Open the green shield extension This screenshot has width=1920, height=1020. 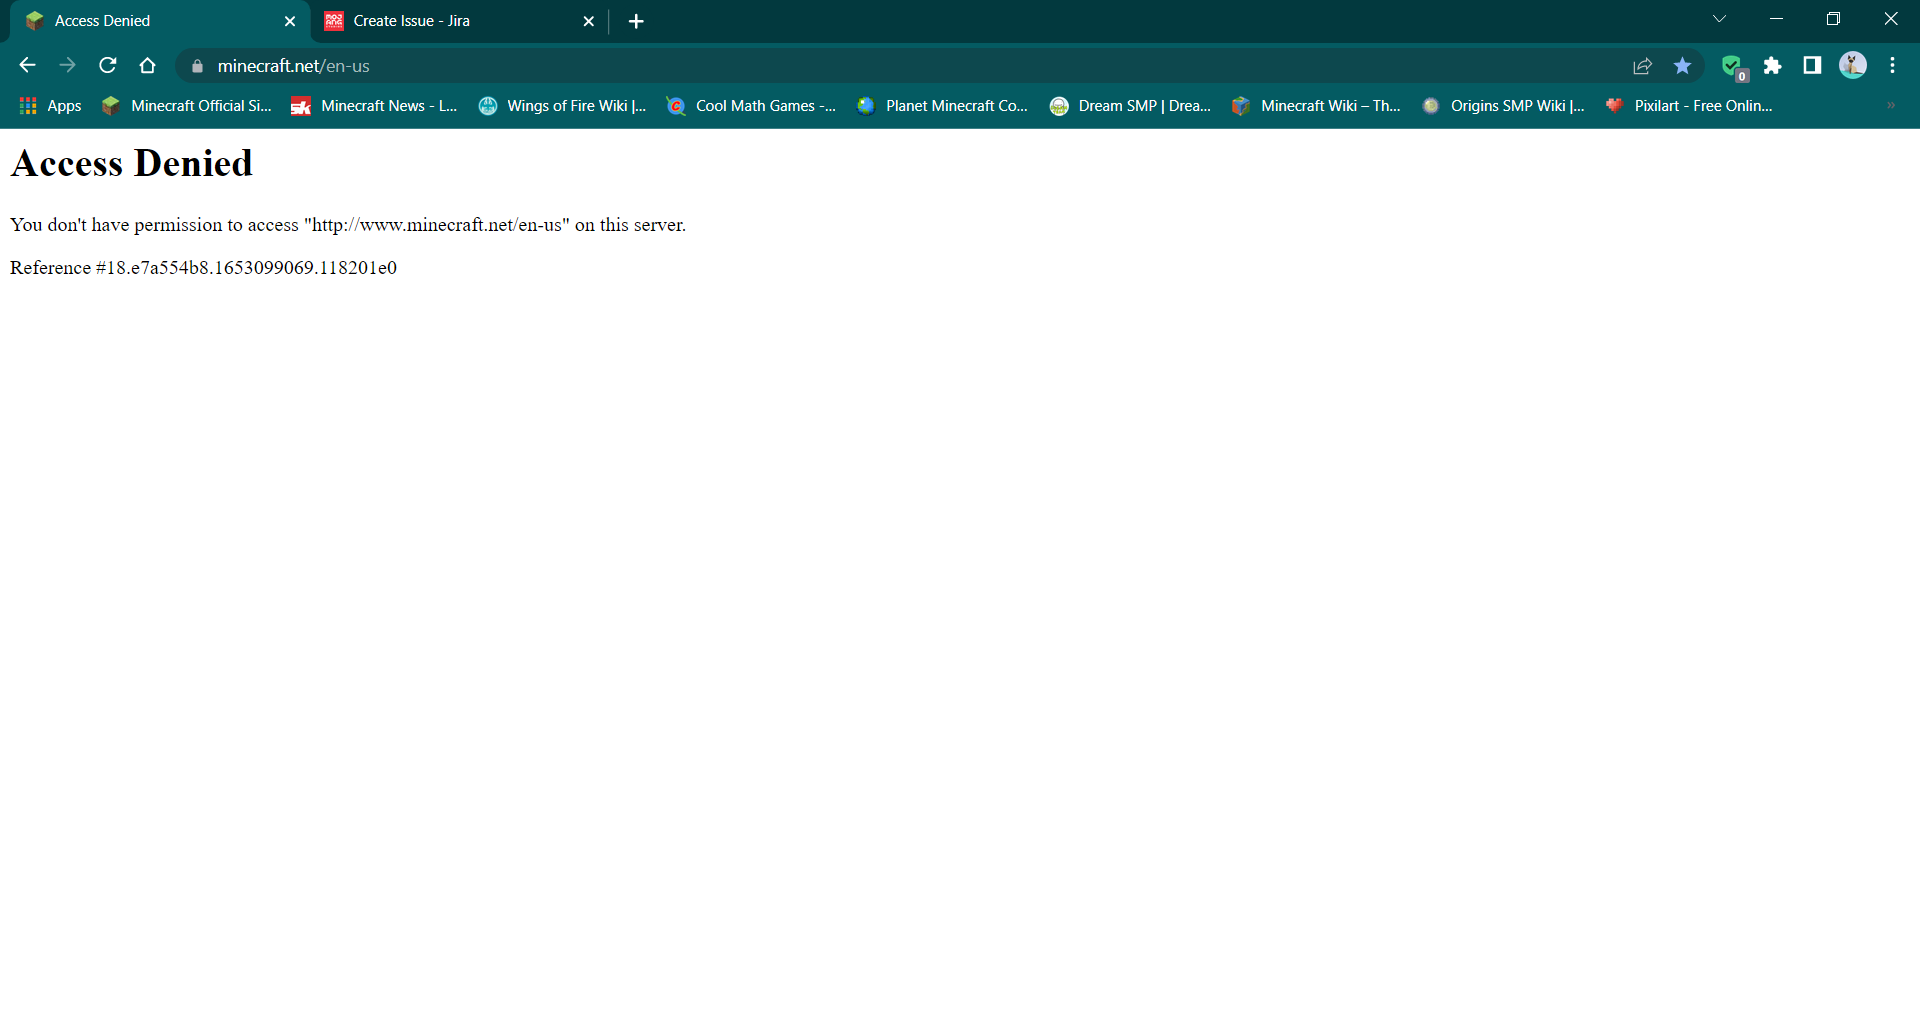coord(1733,67)
